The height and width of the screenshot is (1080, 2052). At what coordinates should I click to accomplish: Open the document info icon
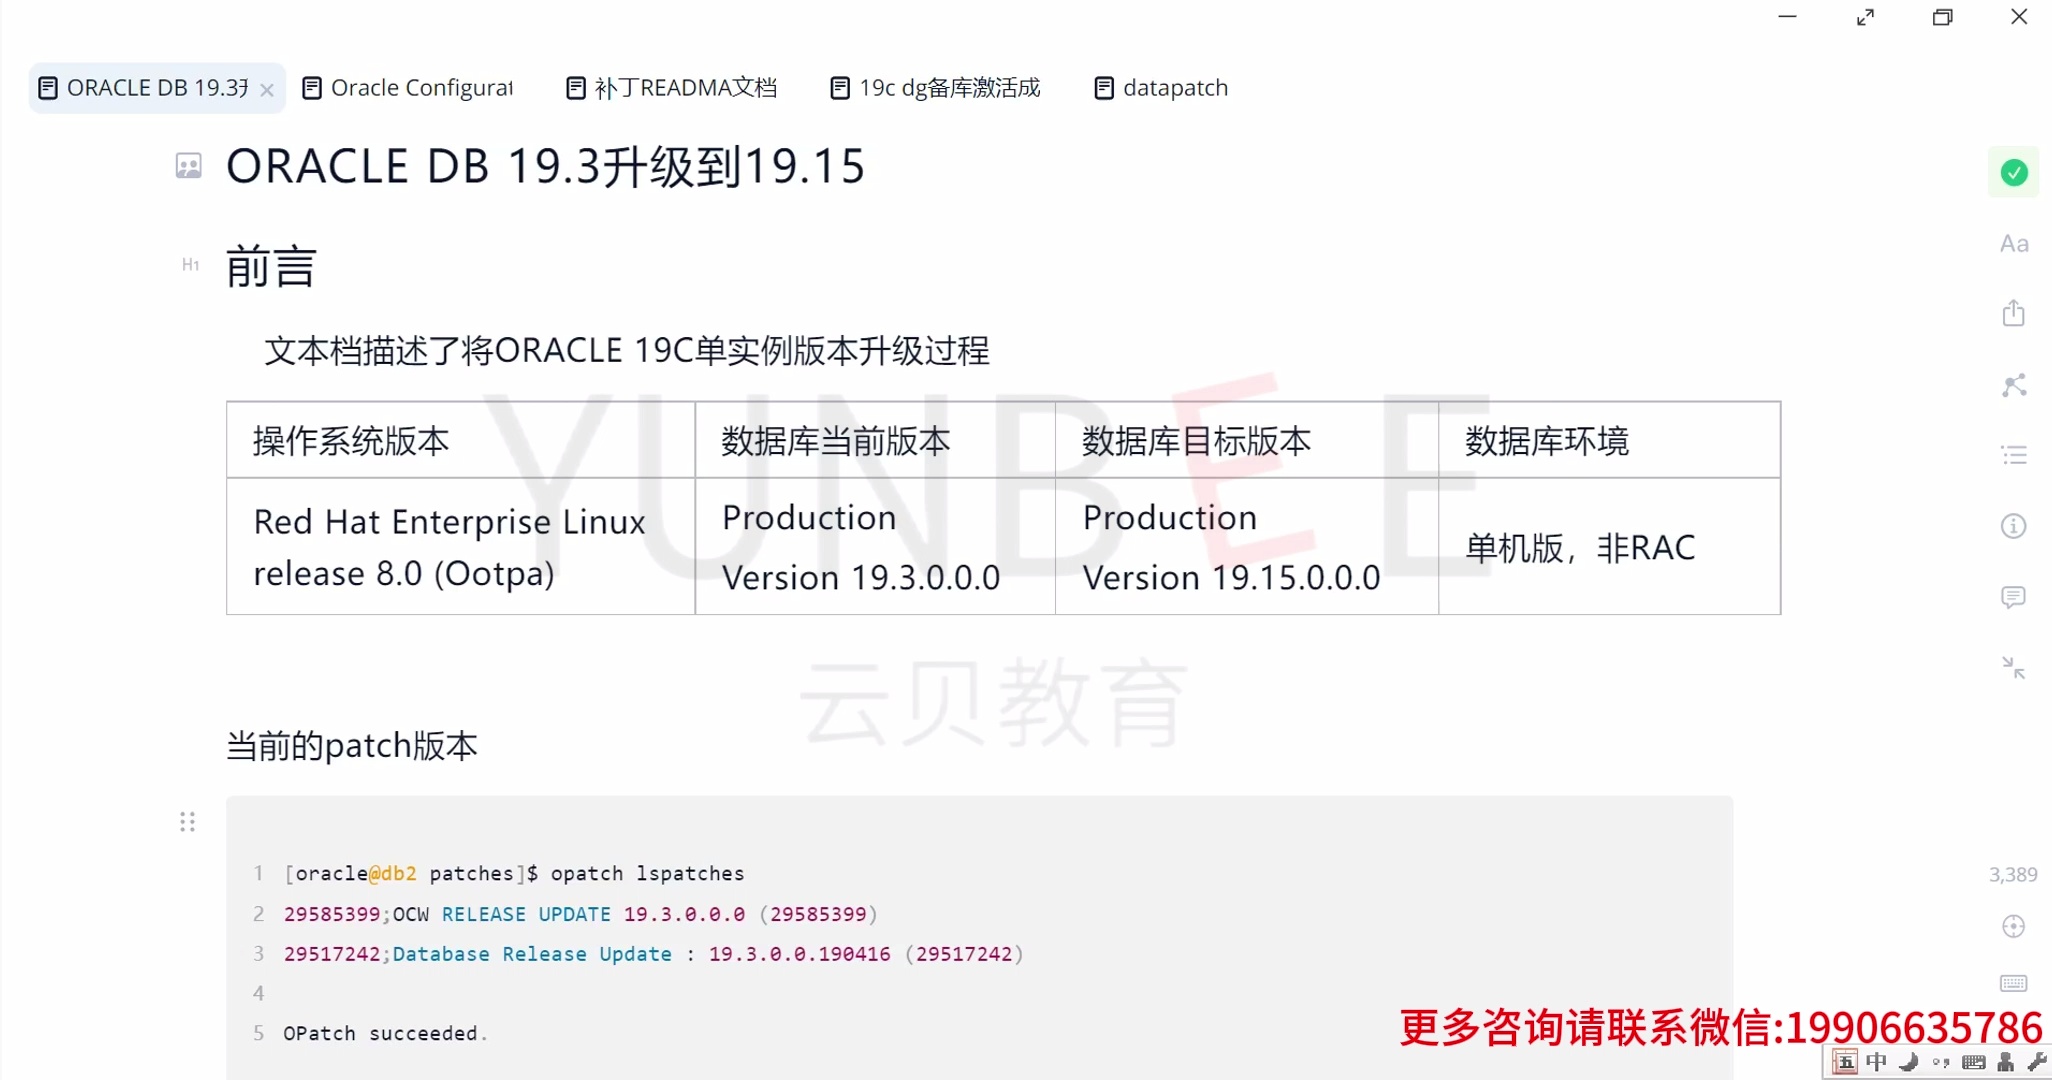2014,525
